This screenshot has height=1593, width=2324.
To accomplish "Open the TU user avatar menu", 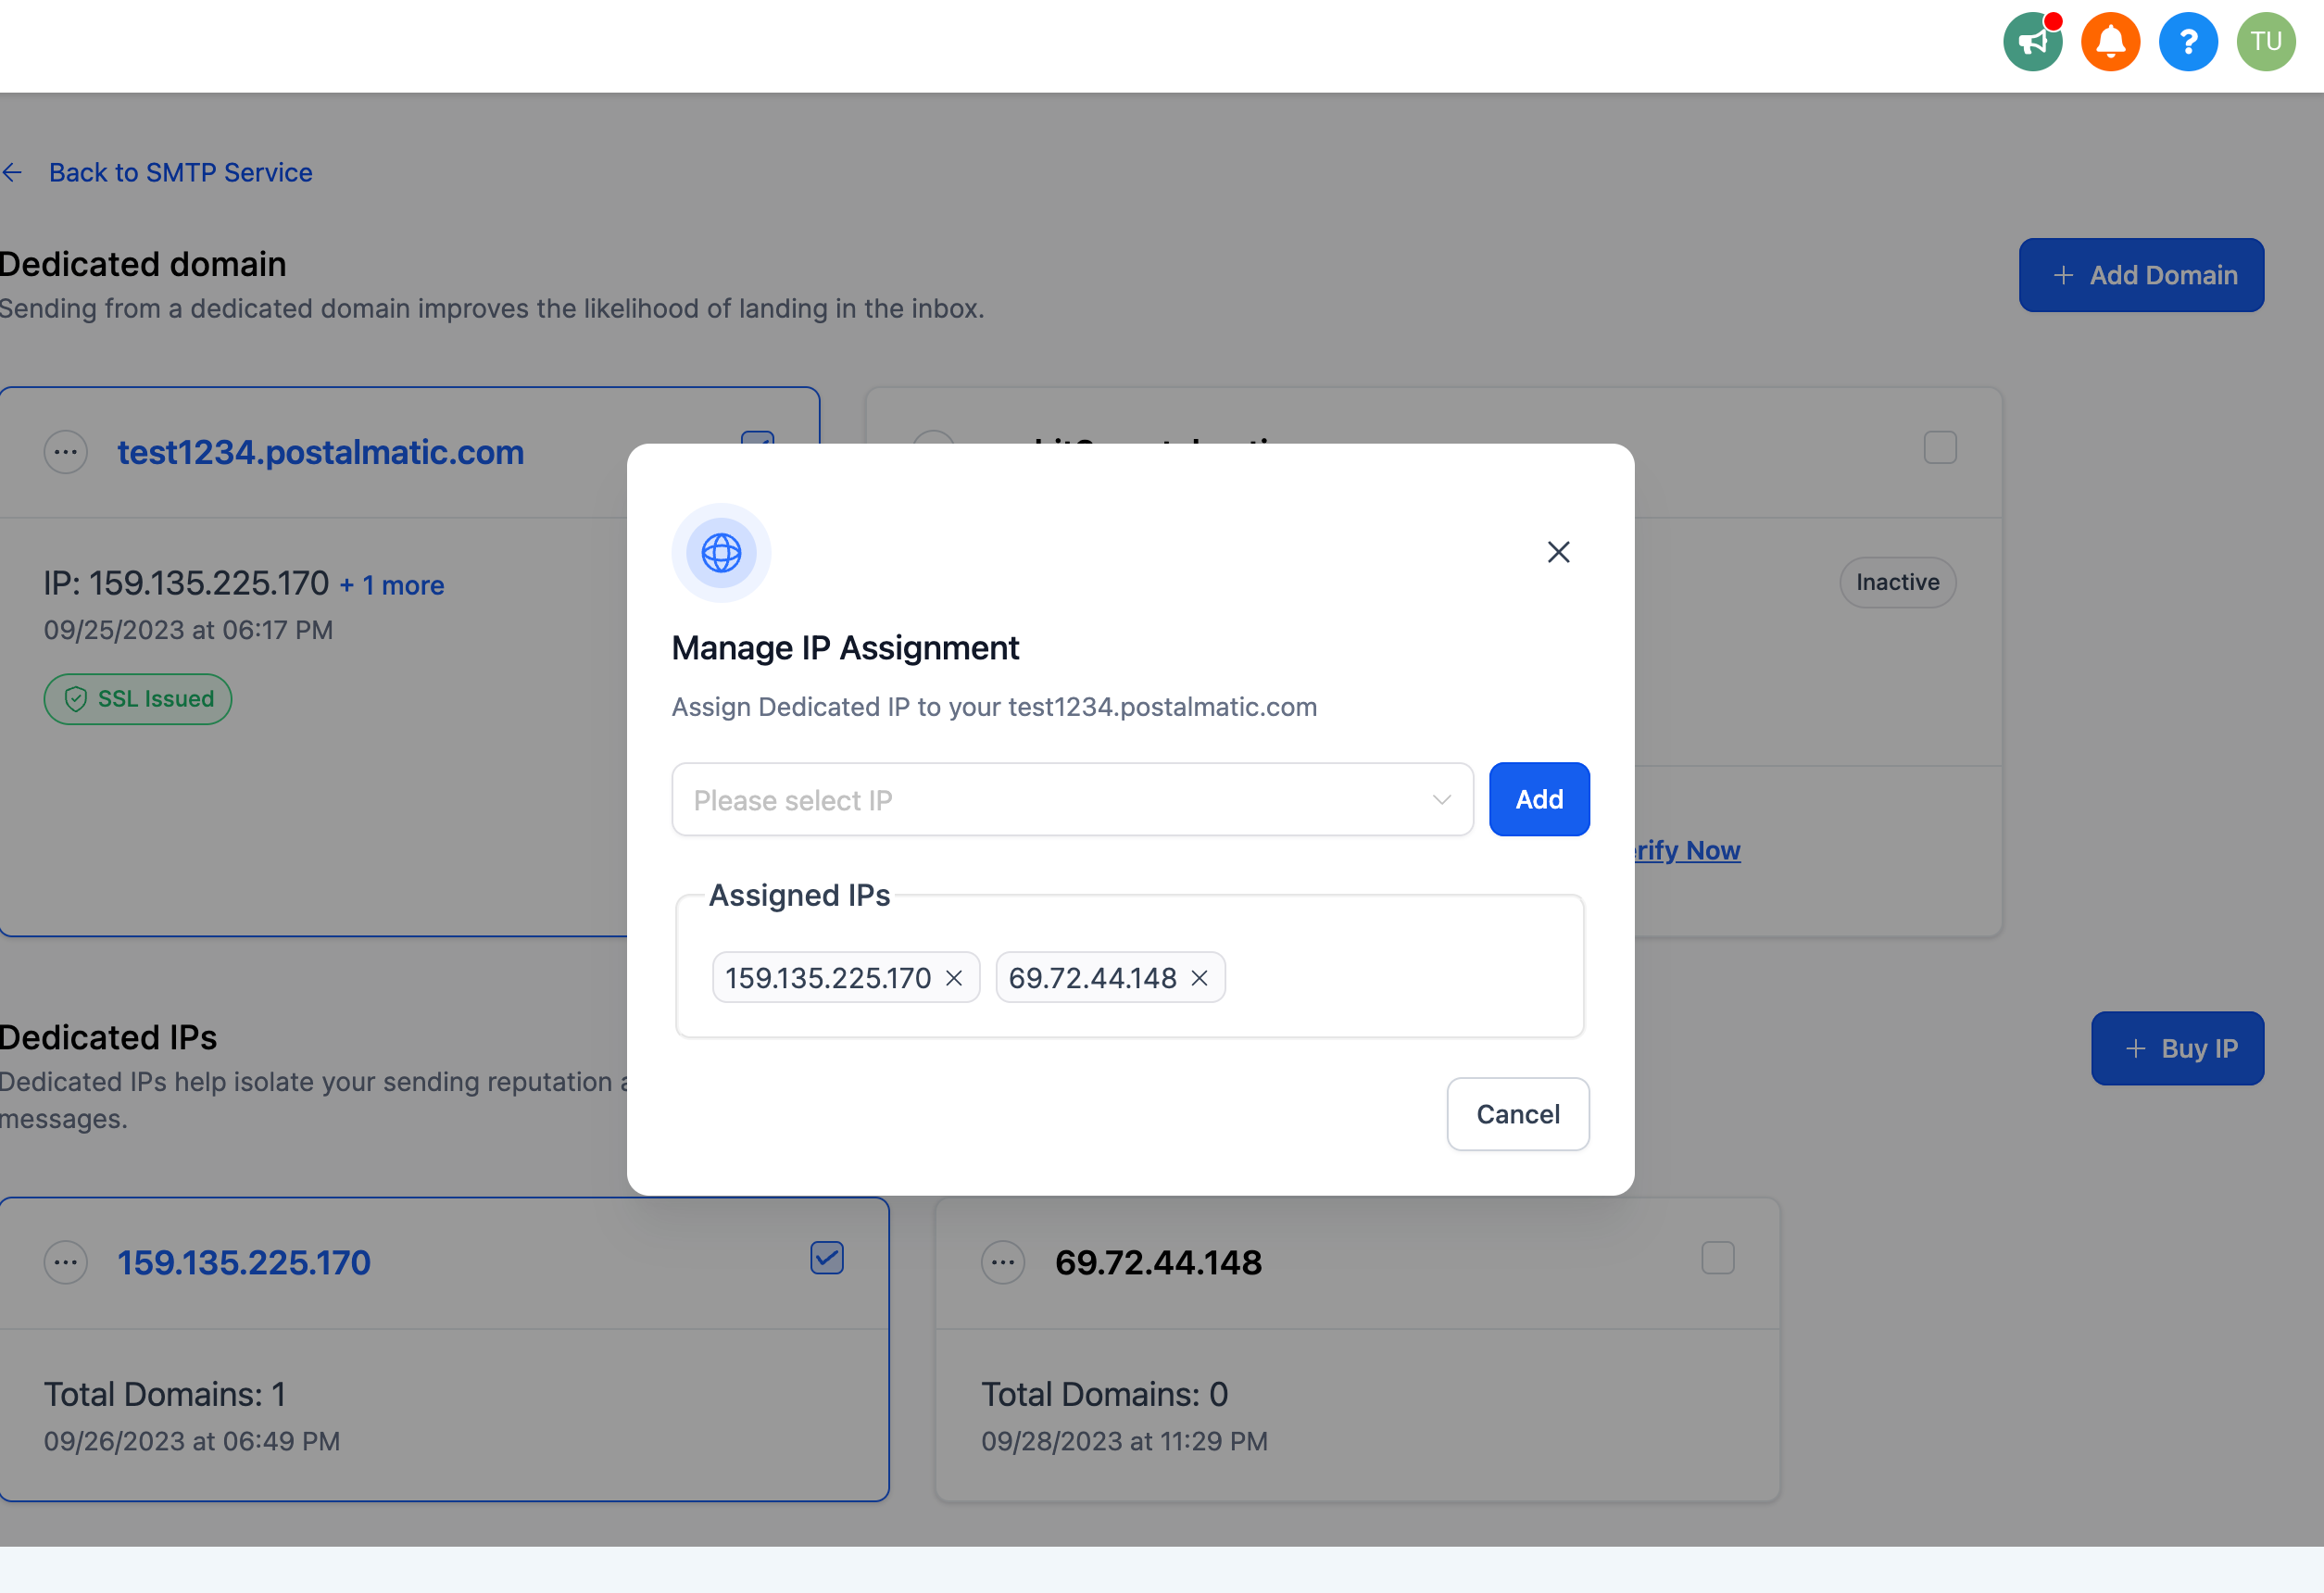I will point(2266,42).
